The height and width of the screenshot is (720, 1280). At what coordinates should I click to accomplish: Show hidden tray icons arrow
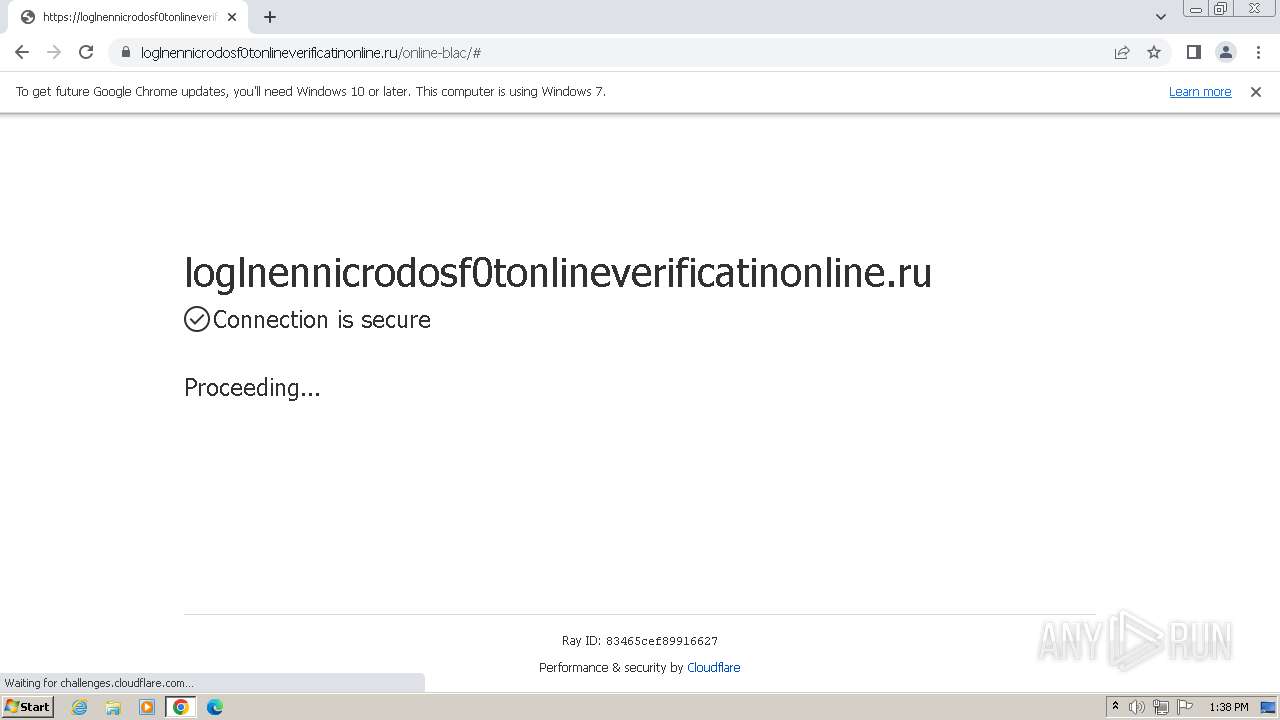pyautogui.click(x=1115, y=707)
